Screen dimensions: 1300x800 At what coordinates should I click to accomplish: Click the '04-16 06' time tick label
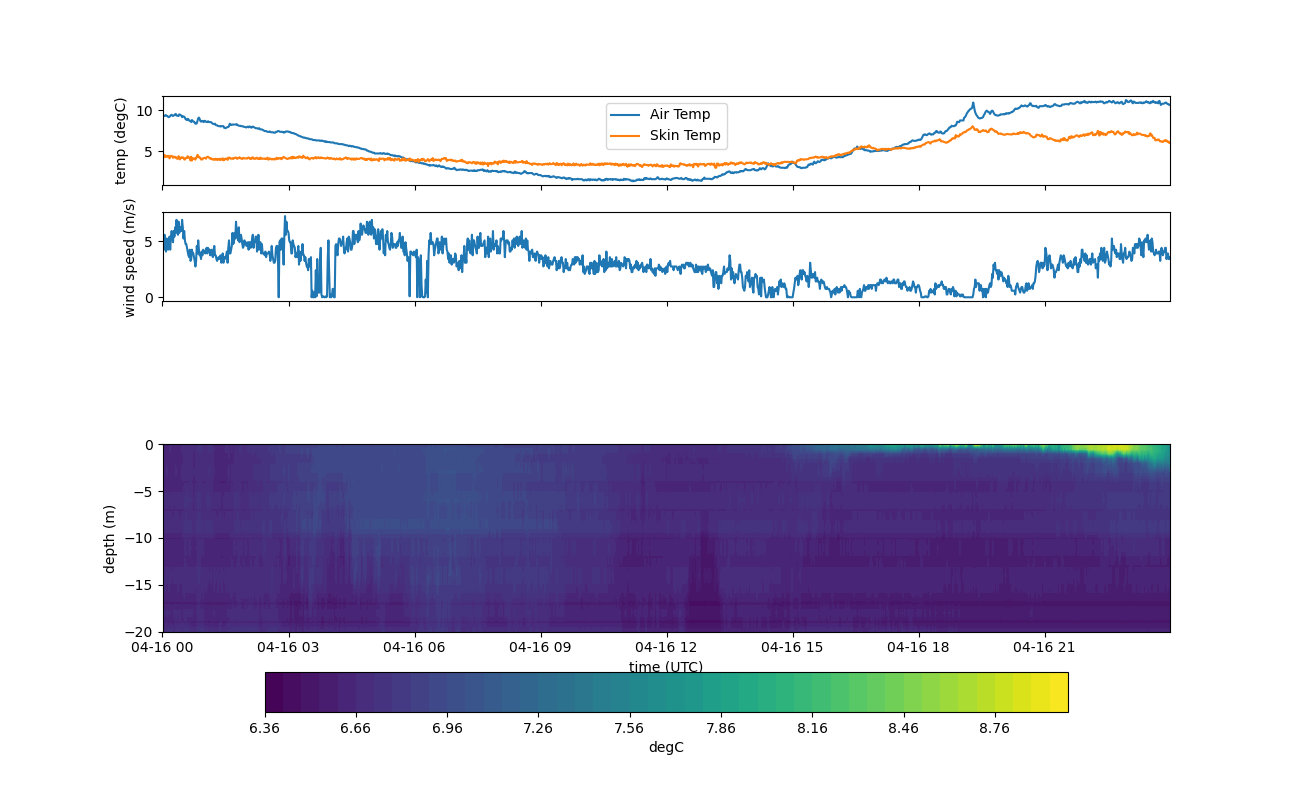pos(415,647)
